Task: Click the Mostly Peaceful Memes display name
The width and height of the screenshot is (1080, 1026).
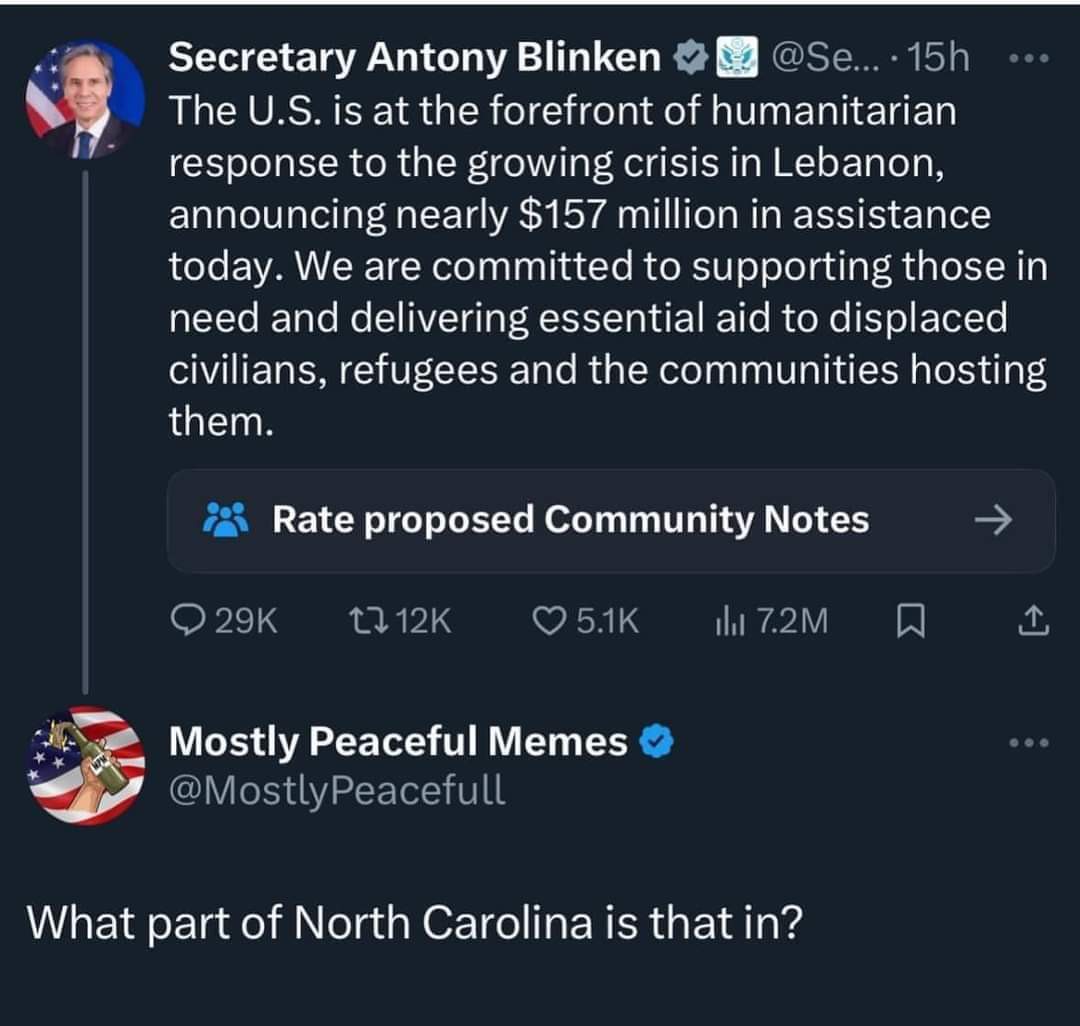Action: [397, 742]
